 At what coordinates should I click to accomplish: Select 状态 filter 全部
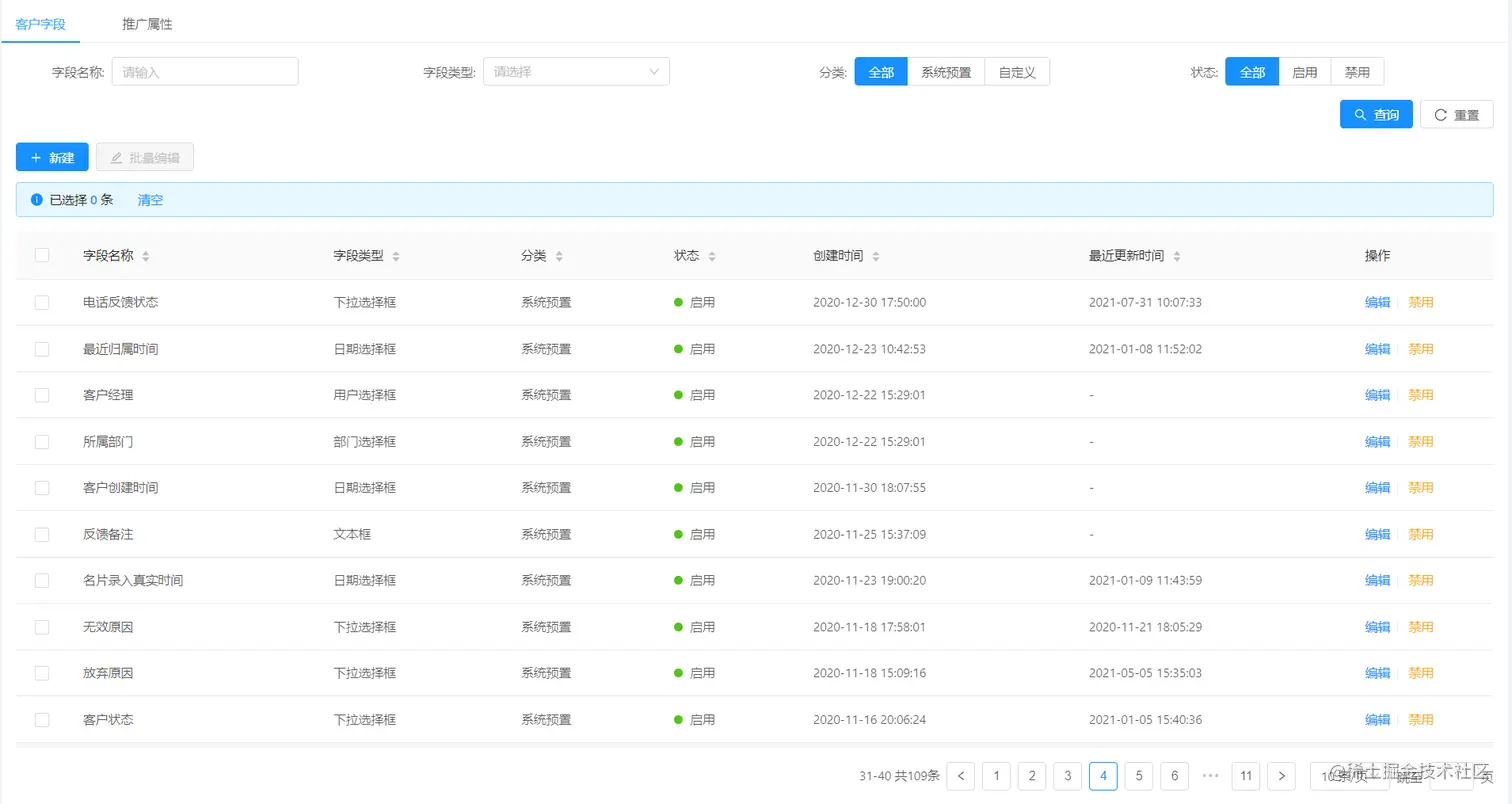(1252, 72)
